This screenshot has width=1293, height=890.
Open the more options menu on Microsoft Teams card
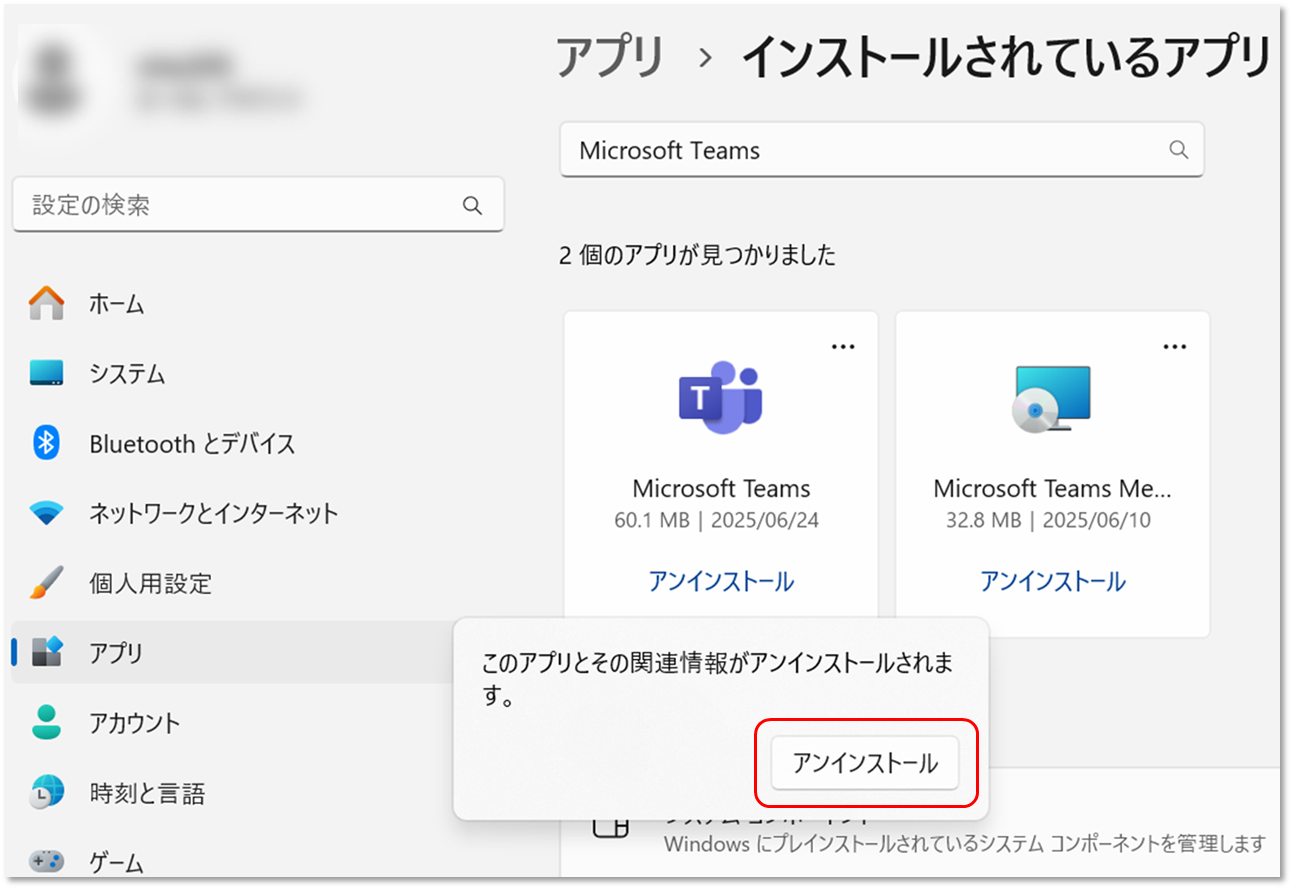pos(843,346)
